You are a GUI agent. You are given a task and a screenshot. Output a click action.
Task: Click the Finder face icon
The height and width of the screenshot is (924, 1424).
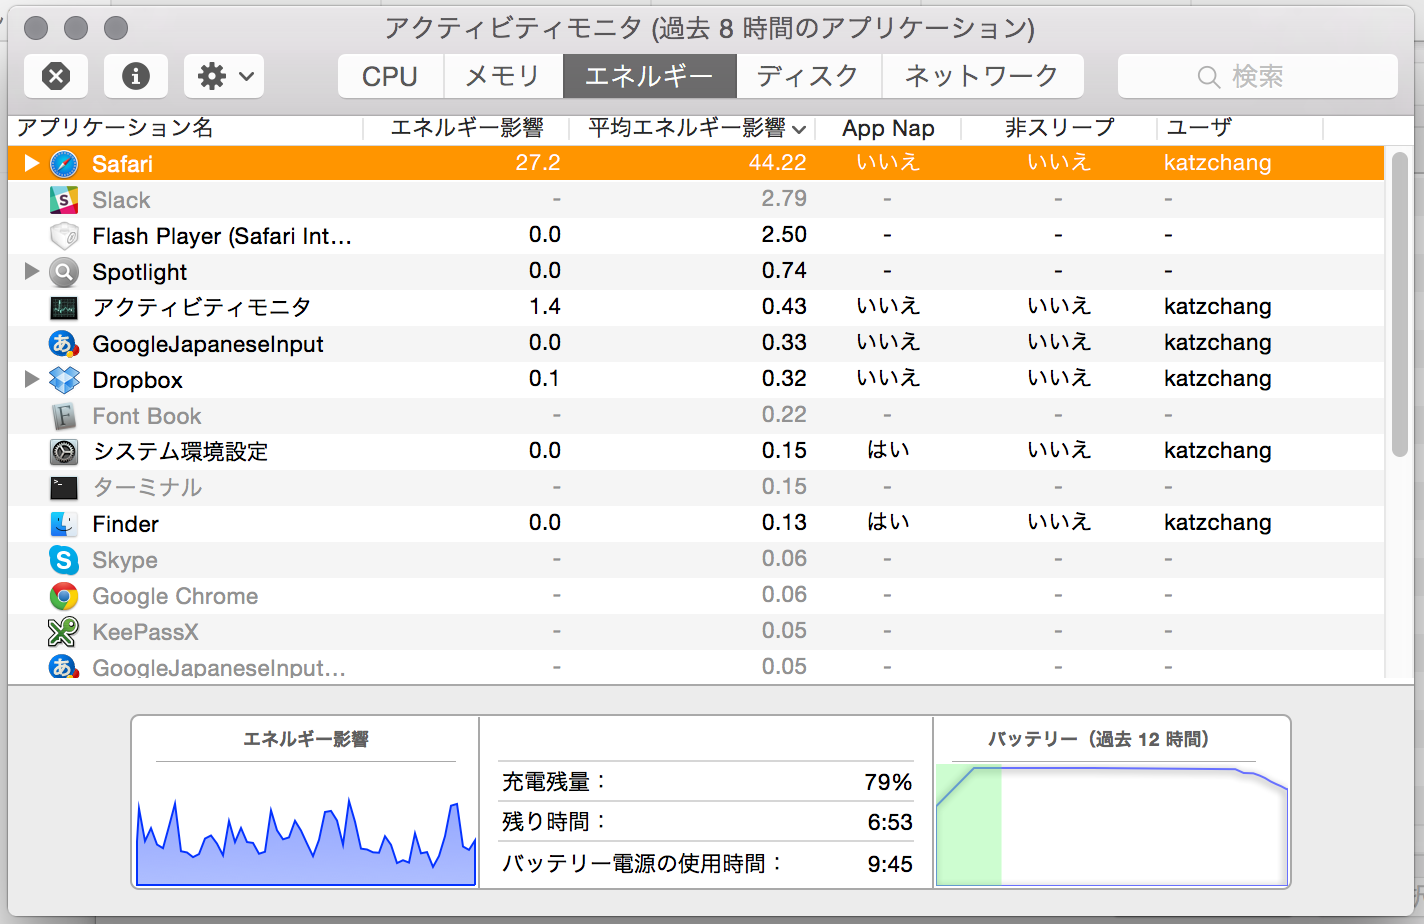pos(64,524)
